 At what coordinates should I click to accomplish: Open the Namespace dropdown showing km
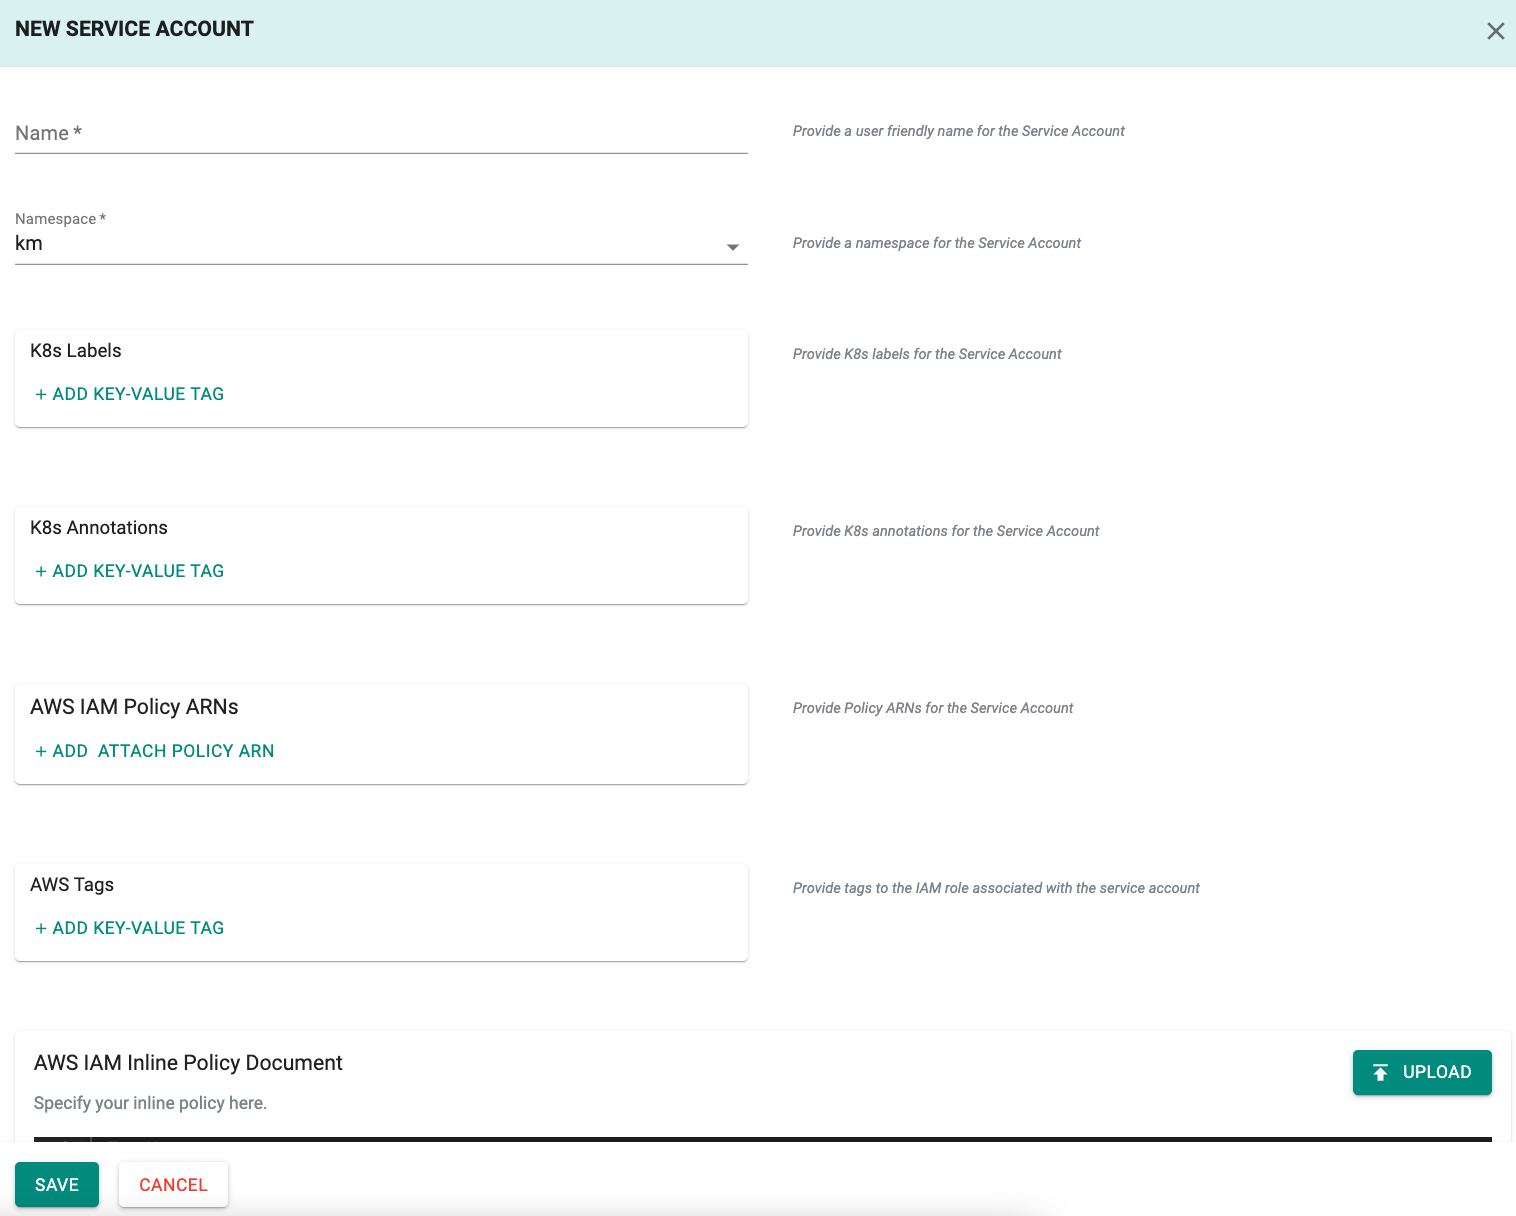point(381,243)
